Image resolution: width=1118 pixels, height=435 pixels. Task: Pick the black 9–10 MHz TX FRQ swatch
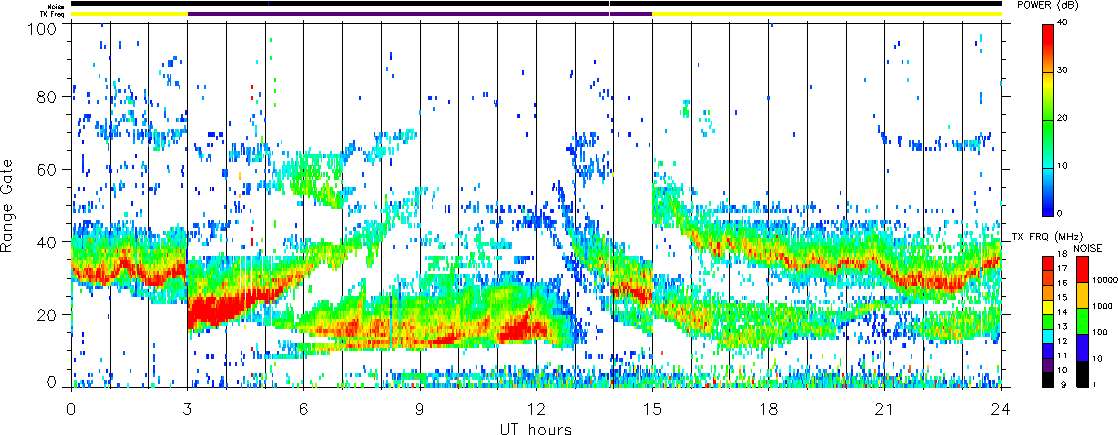click(1047, 379)
